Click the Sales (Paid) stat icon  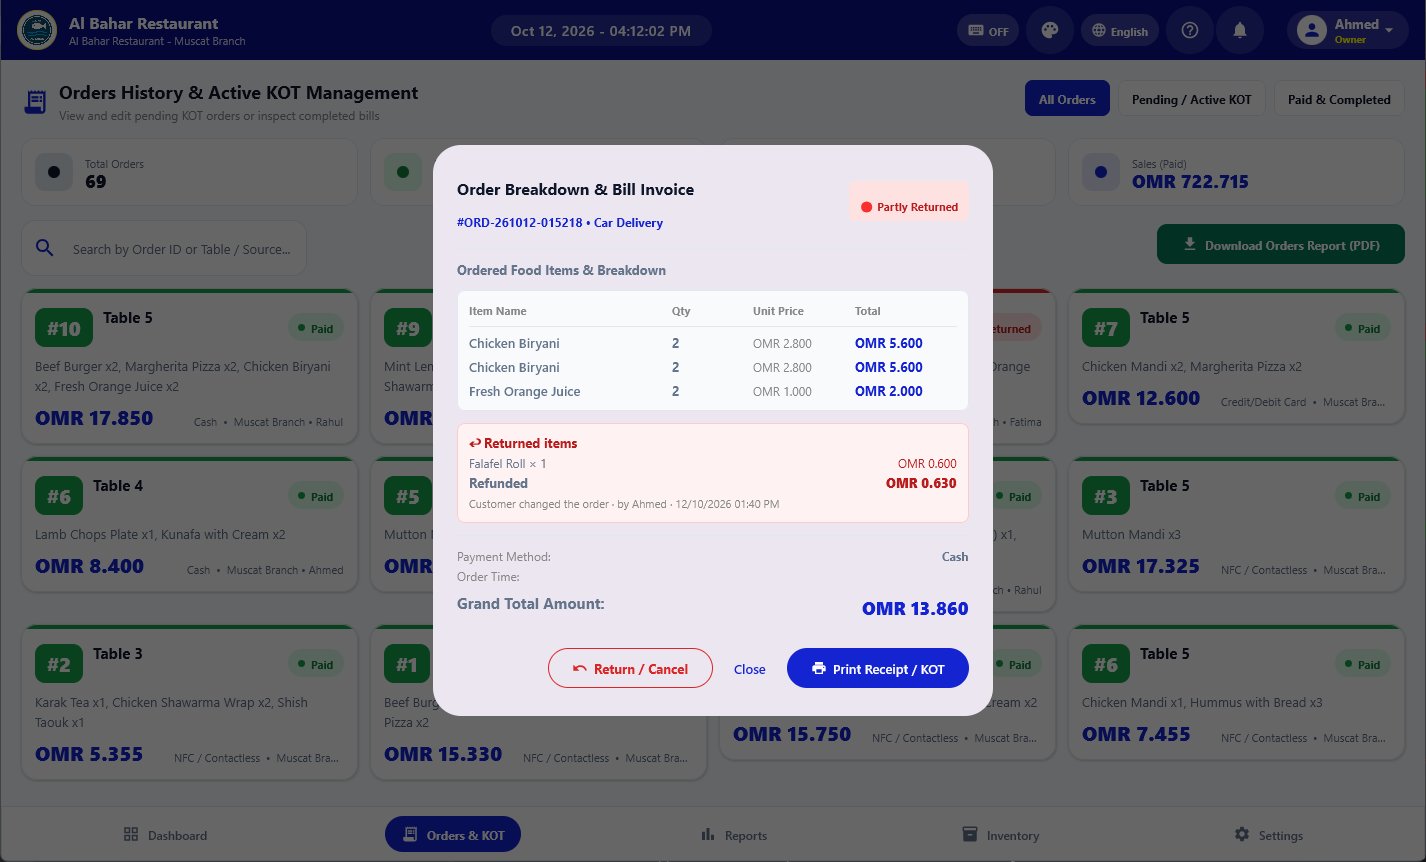1101,172
